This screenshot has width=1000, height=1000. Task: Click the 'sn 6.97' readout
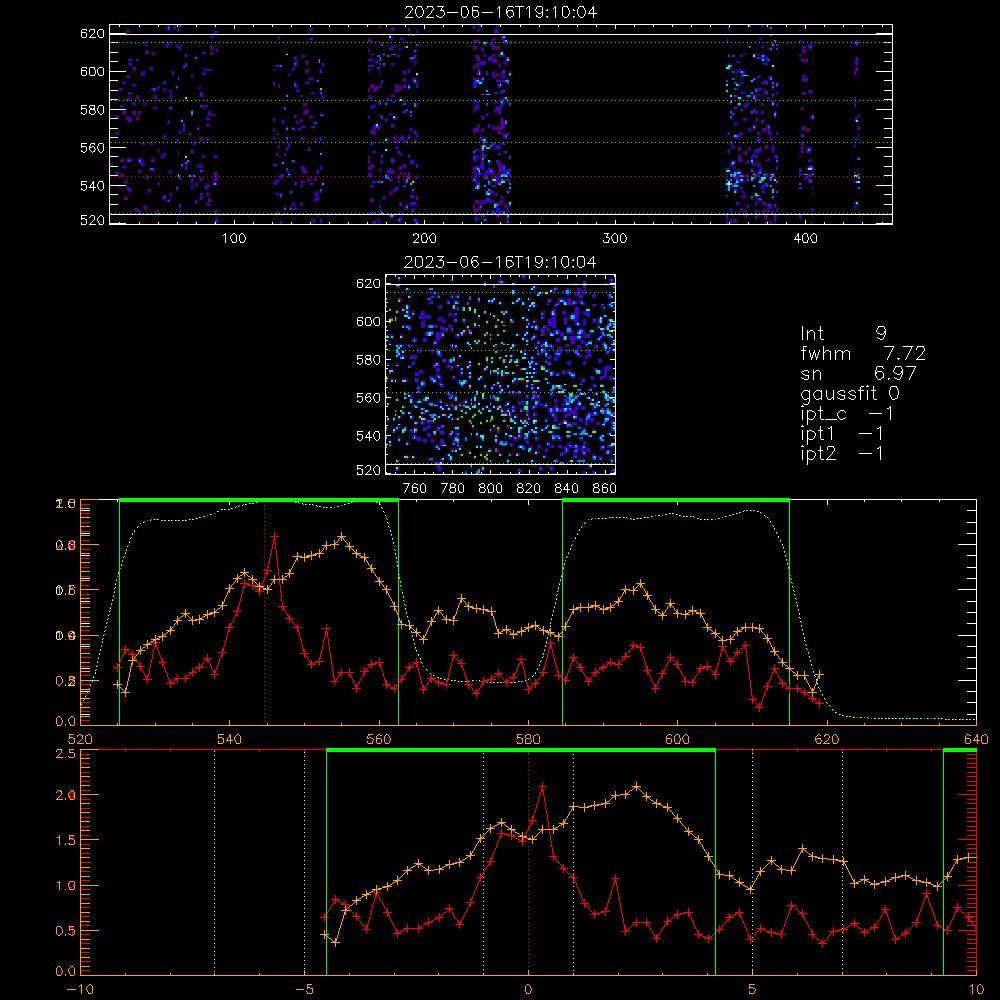pyautogui.click(x=858, y=373)
